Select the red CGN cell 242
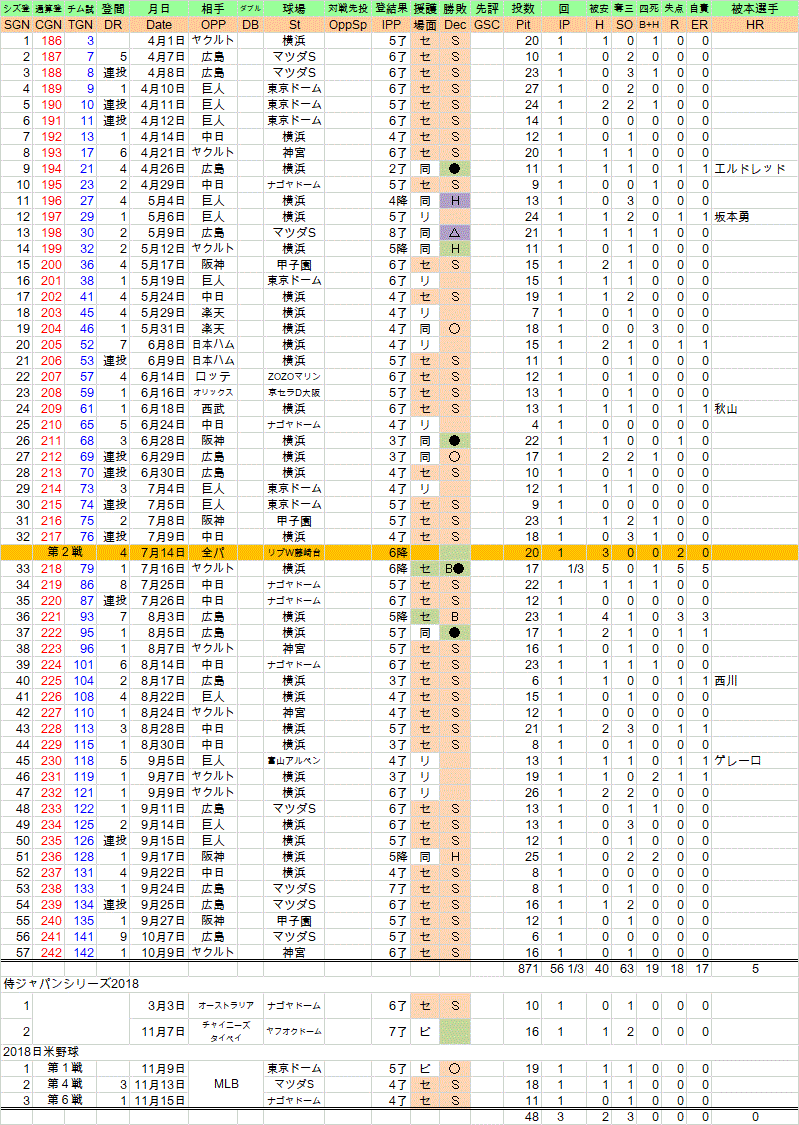 (x=51, y=953)
